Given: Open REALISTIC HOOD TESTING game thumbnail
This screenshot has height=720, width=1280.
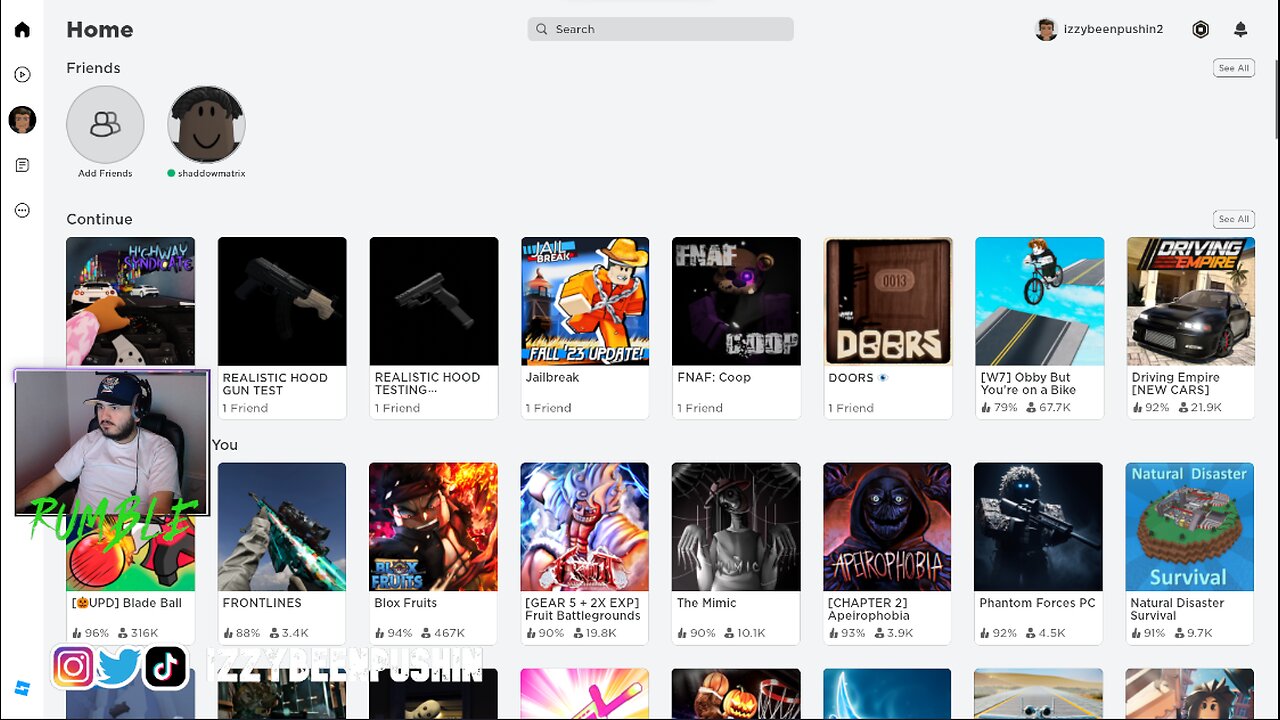Looking at the screenshot, I should (x=433, y=301).
